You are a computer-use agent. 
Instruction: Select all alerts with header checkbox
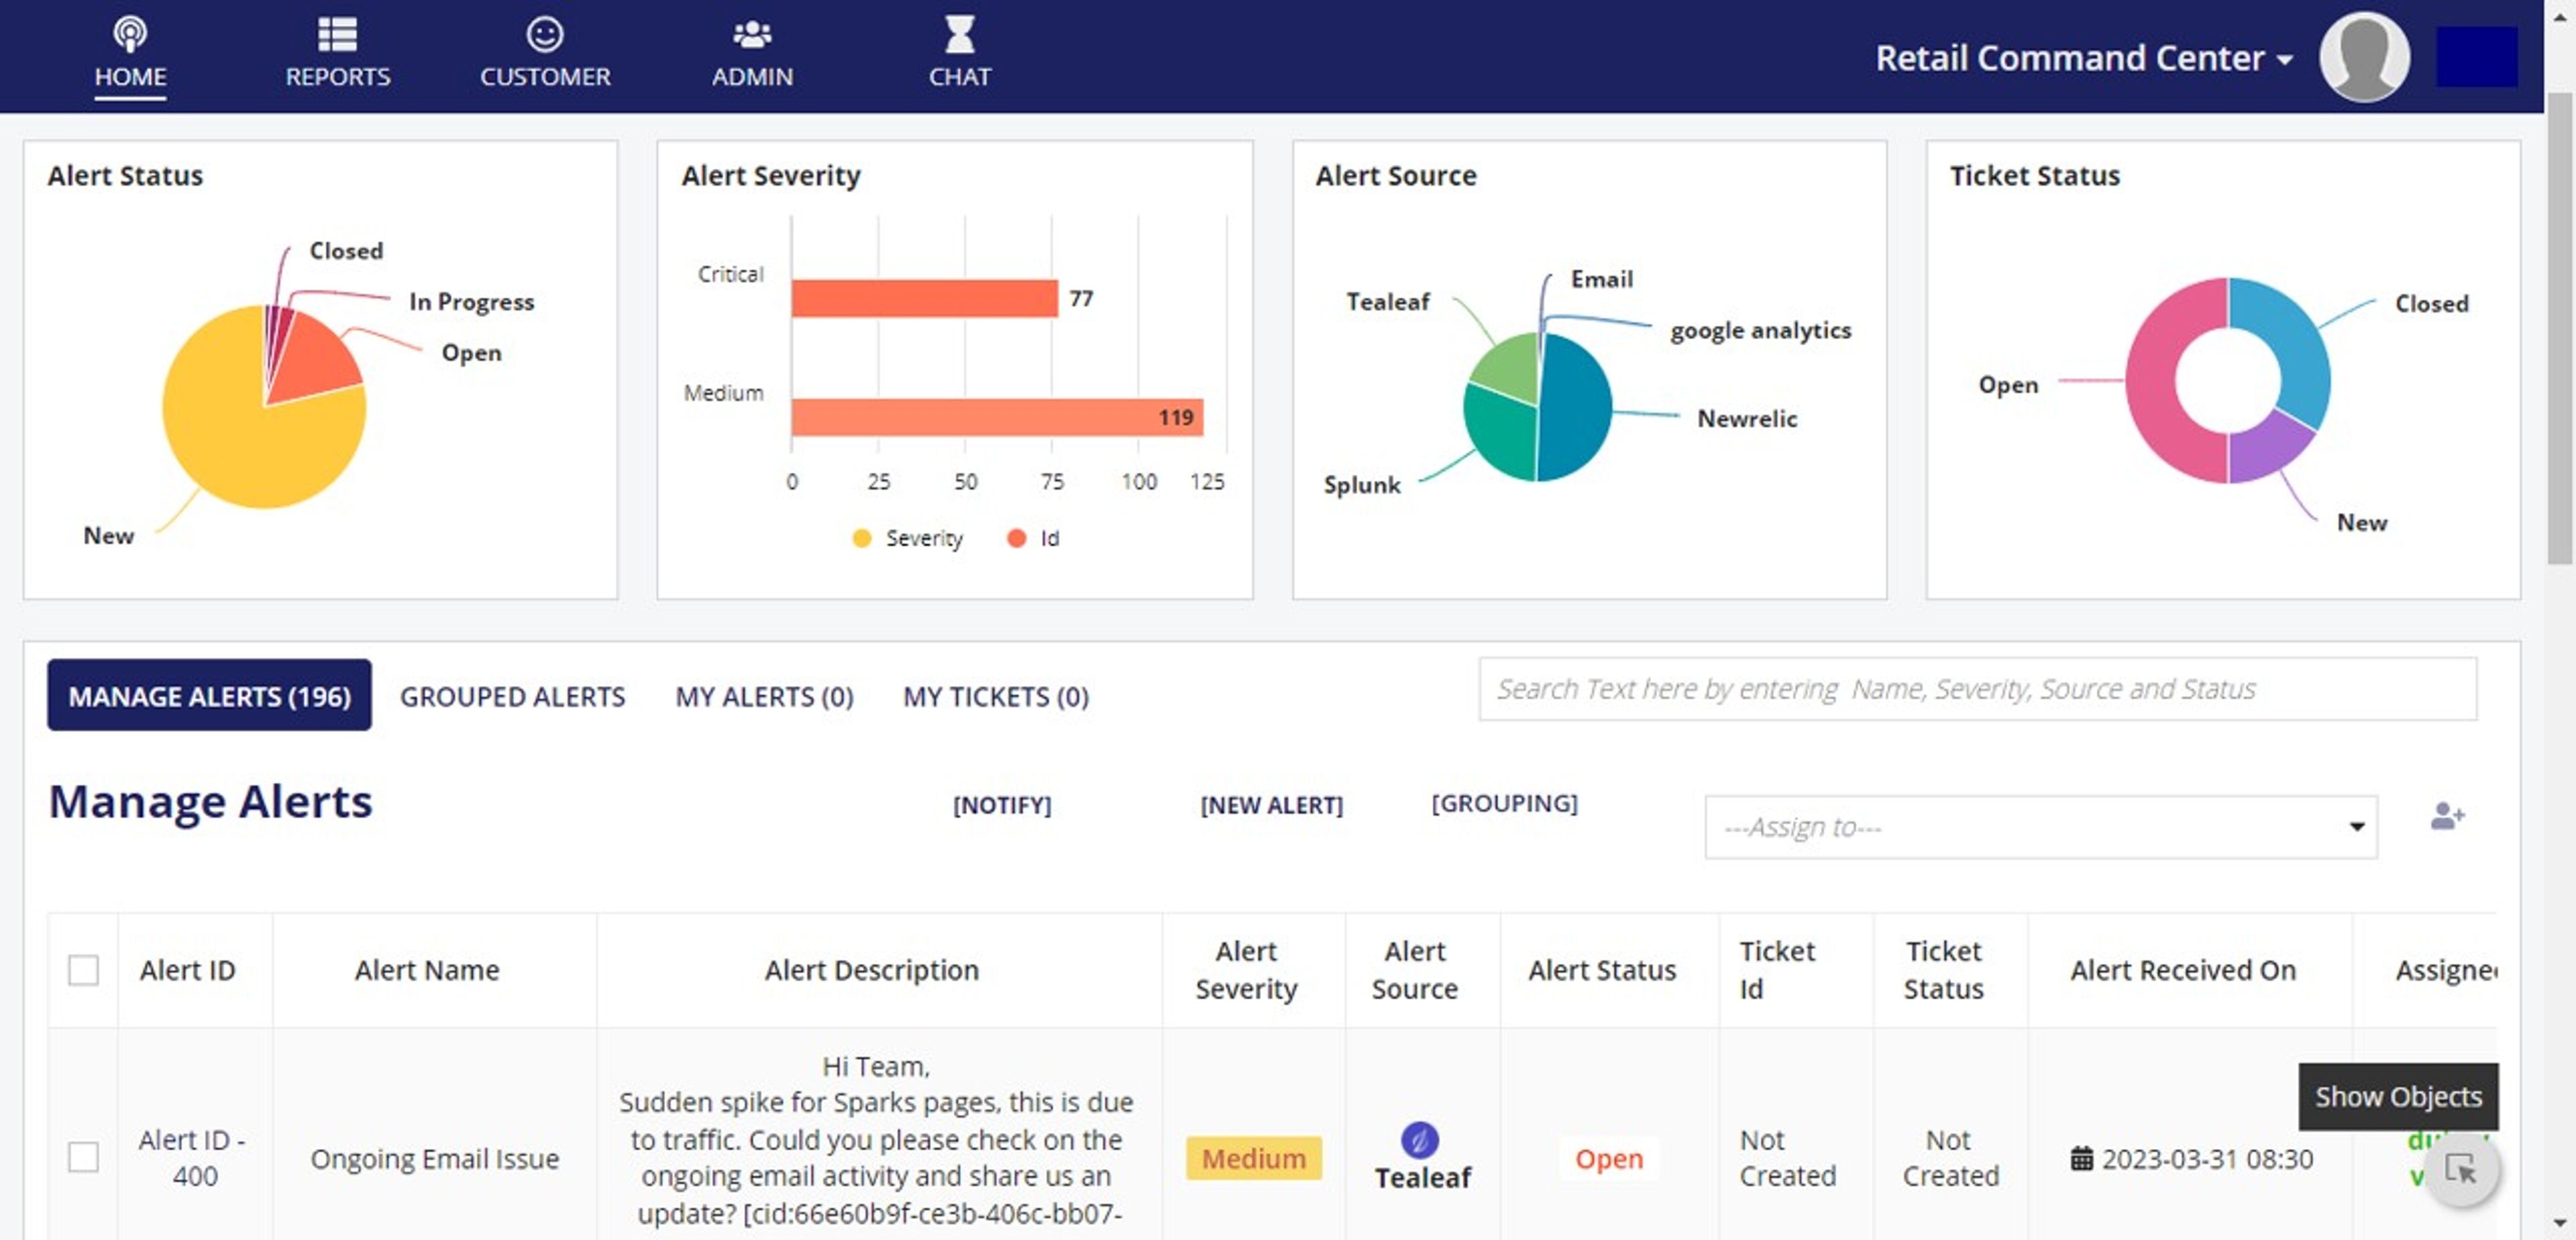[83, 969]
